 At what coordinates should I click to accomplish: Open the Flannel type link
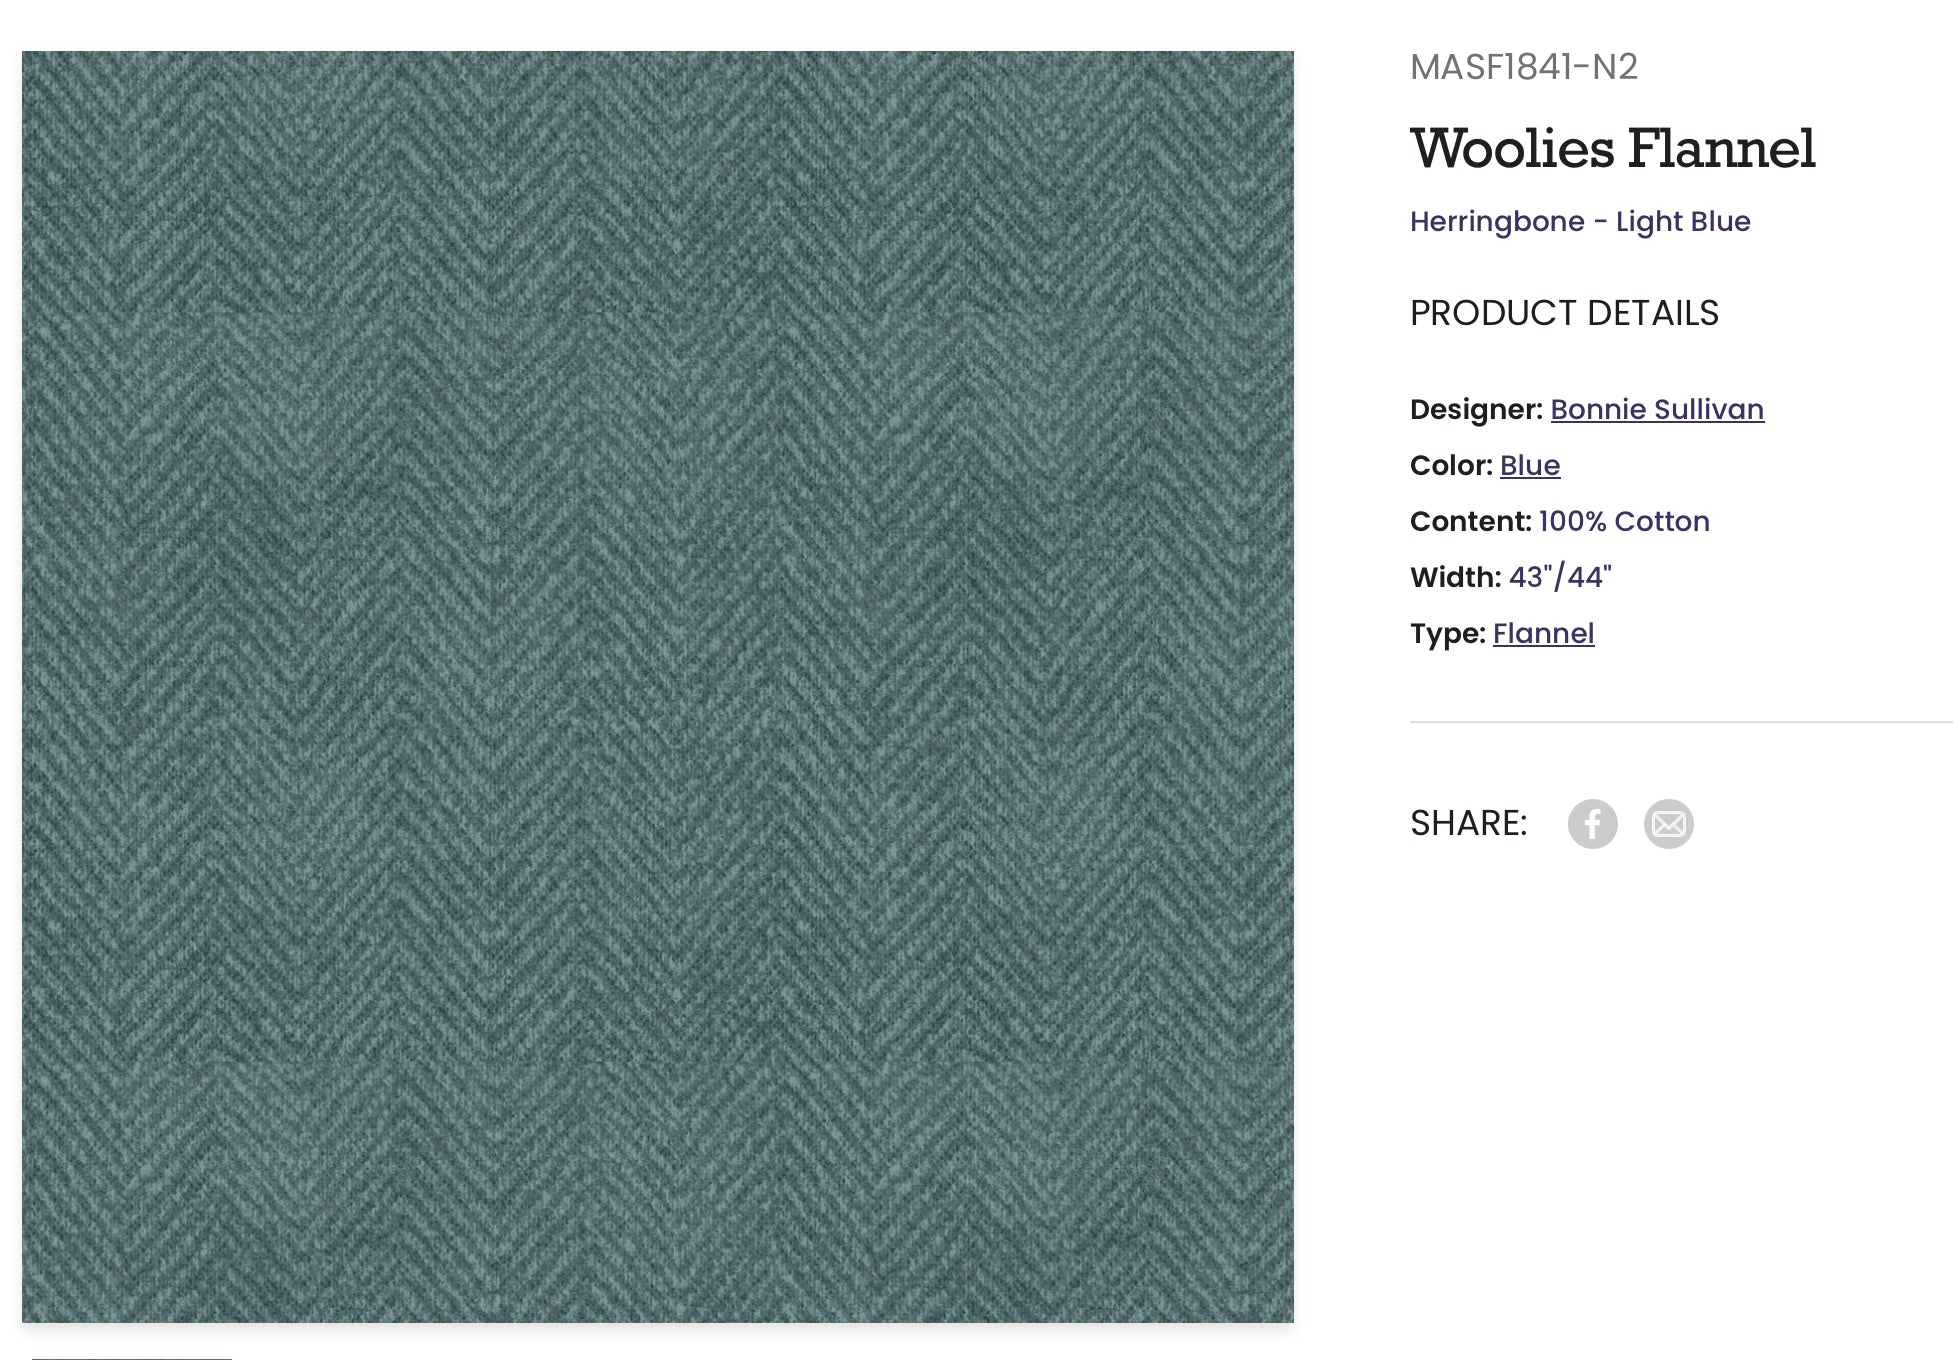tap(1543, 633)
